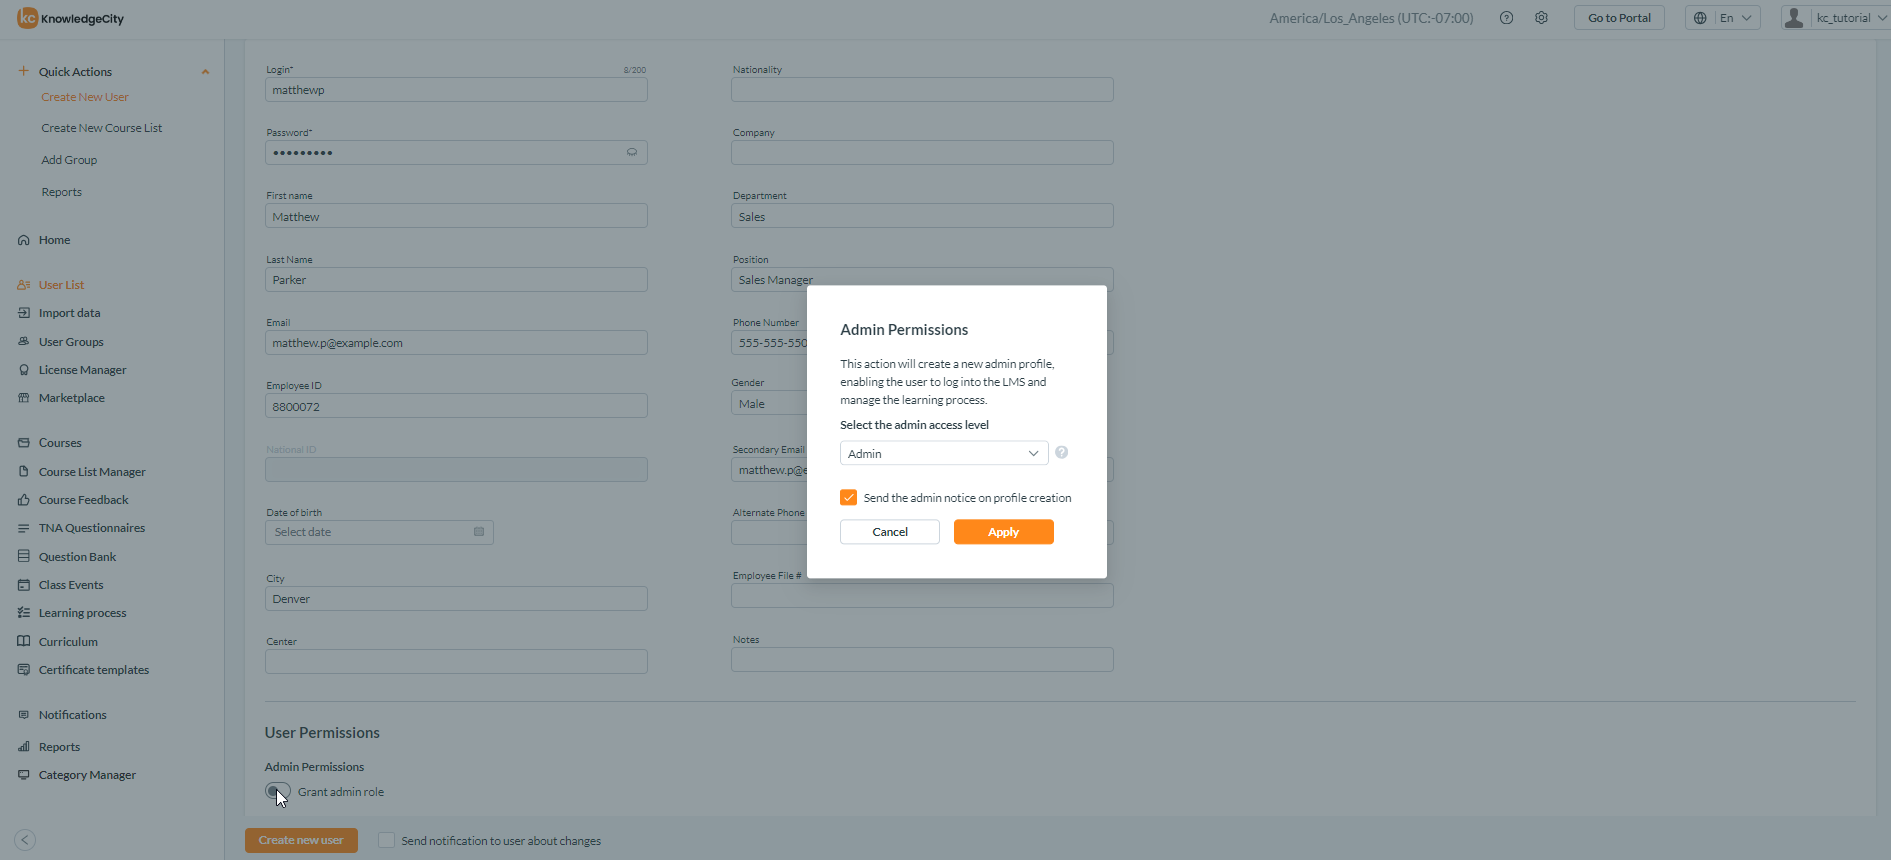Uncheck Send the admin notice on profile creation
Viewport: 1891px width, 860px height.
tap(848, 498)
